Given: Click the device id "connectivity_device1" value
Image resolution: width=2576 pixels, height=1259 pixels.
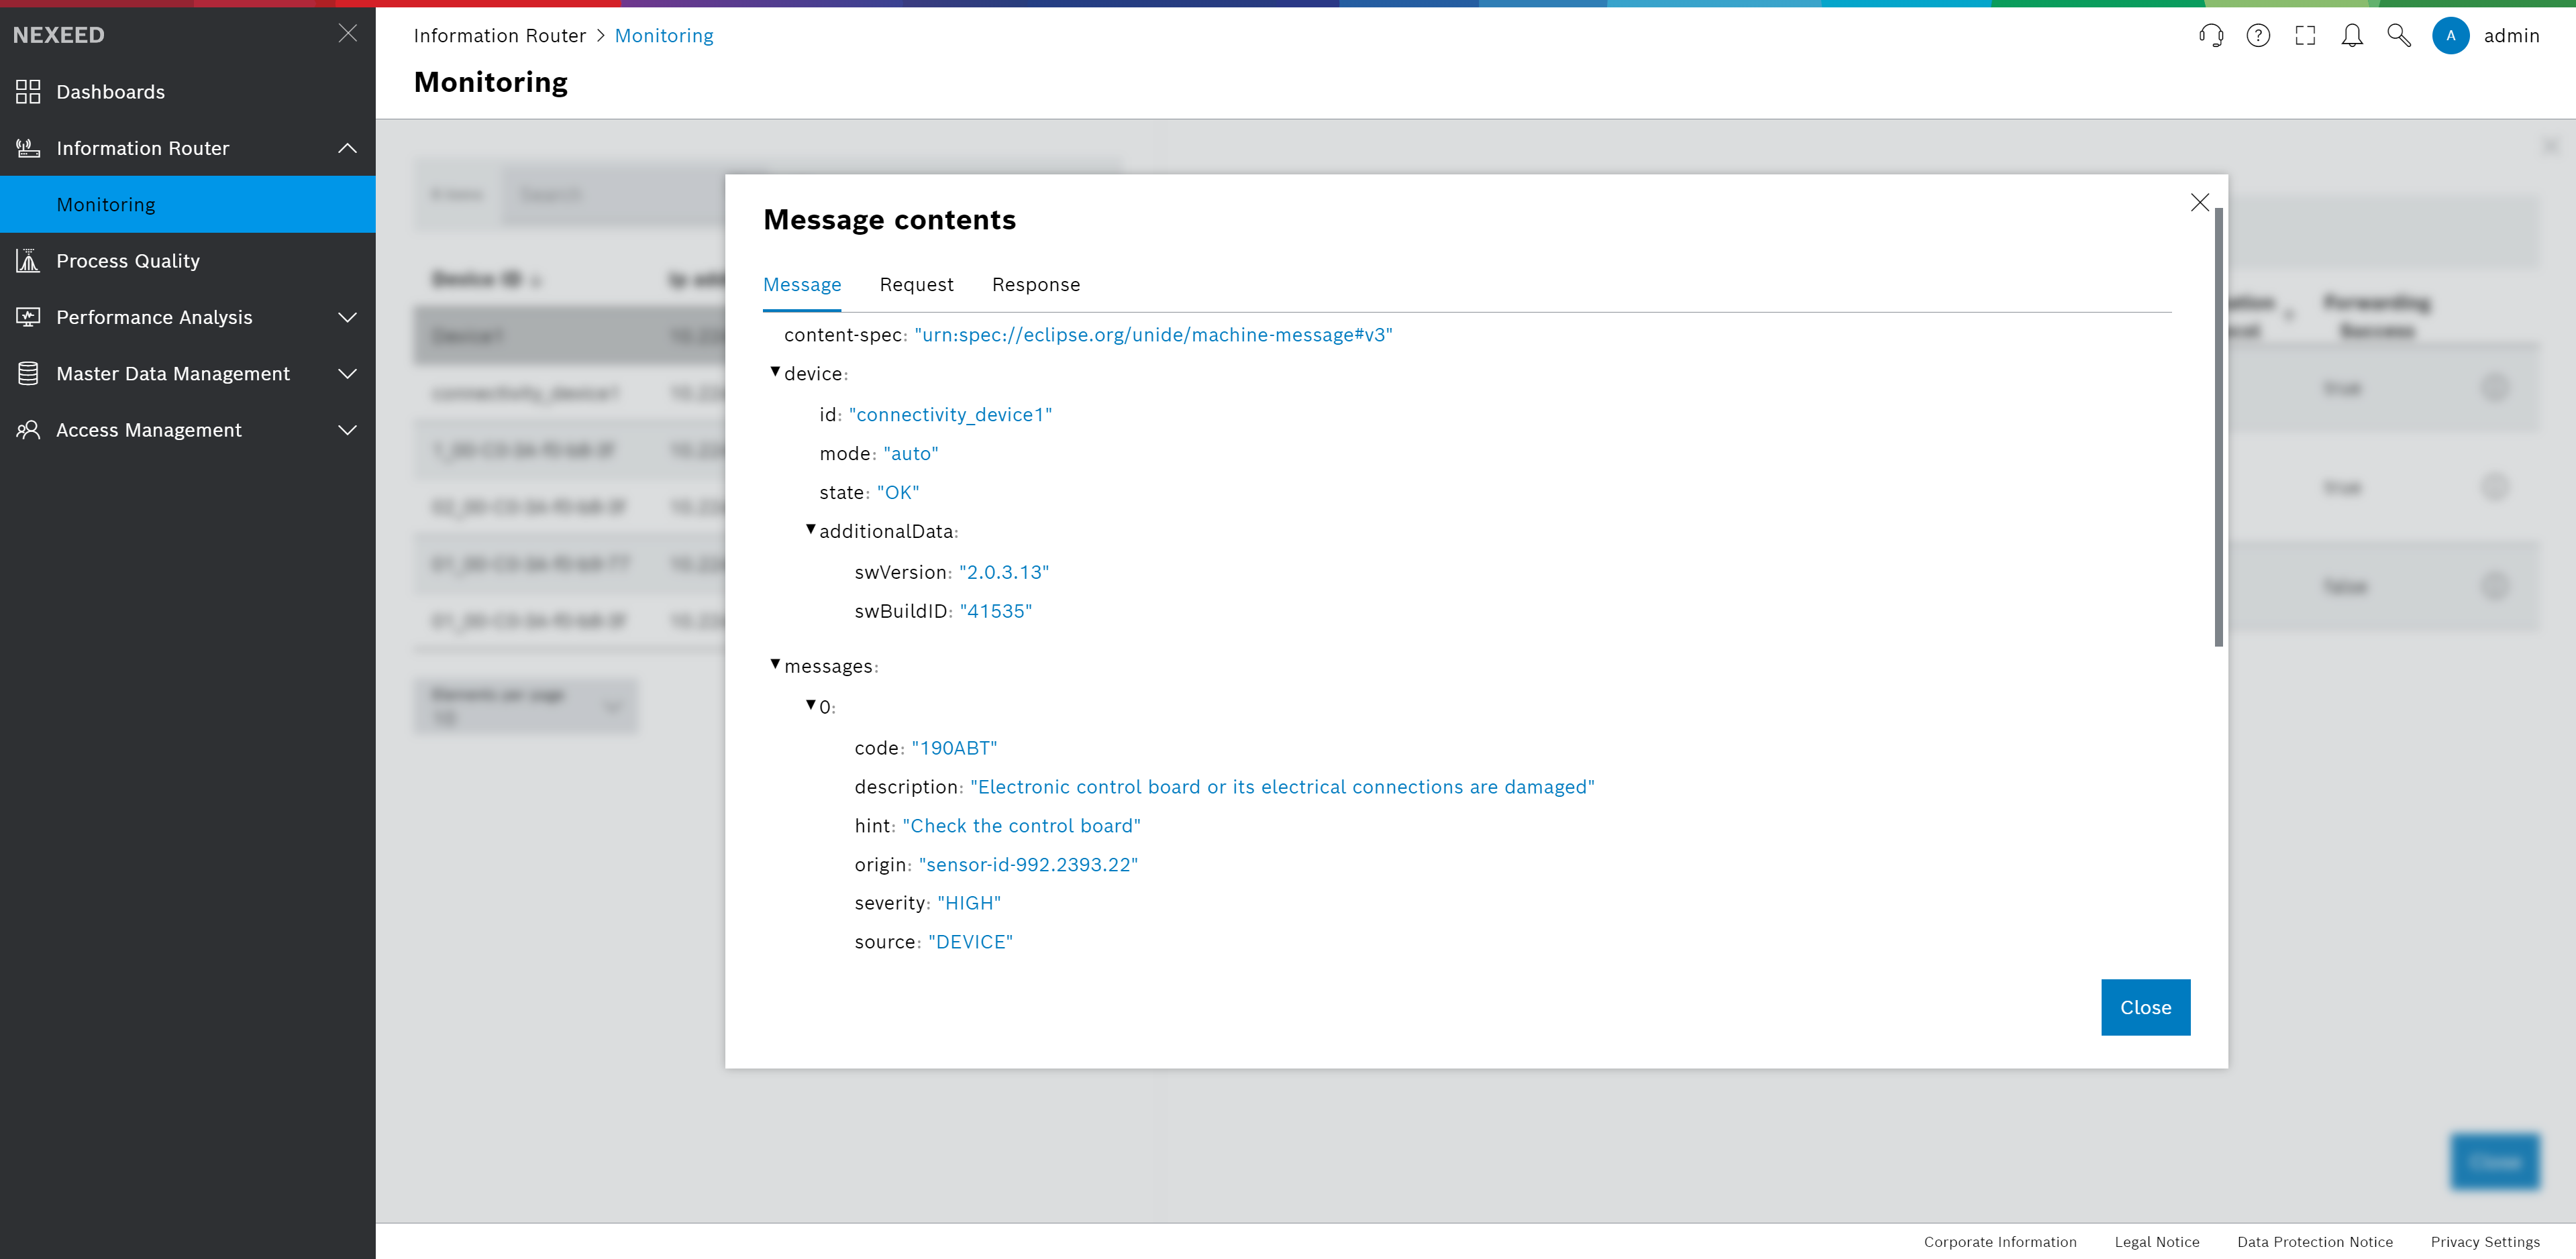Looking at the screenshot, I should point(951,415).
